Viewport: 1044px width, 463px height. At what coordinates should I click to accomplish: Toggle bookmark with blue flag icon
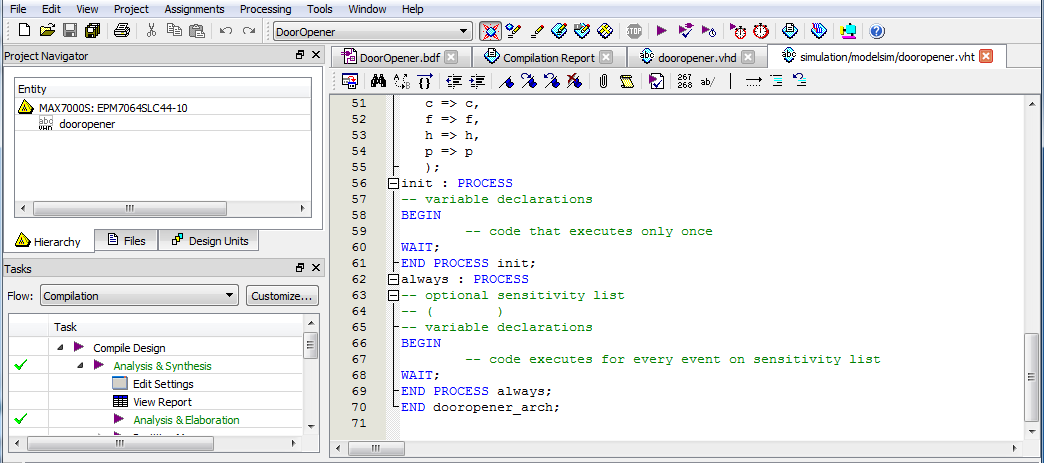tap(506, 81)
